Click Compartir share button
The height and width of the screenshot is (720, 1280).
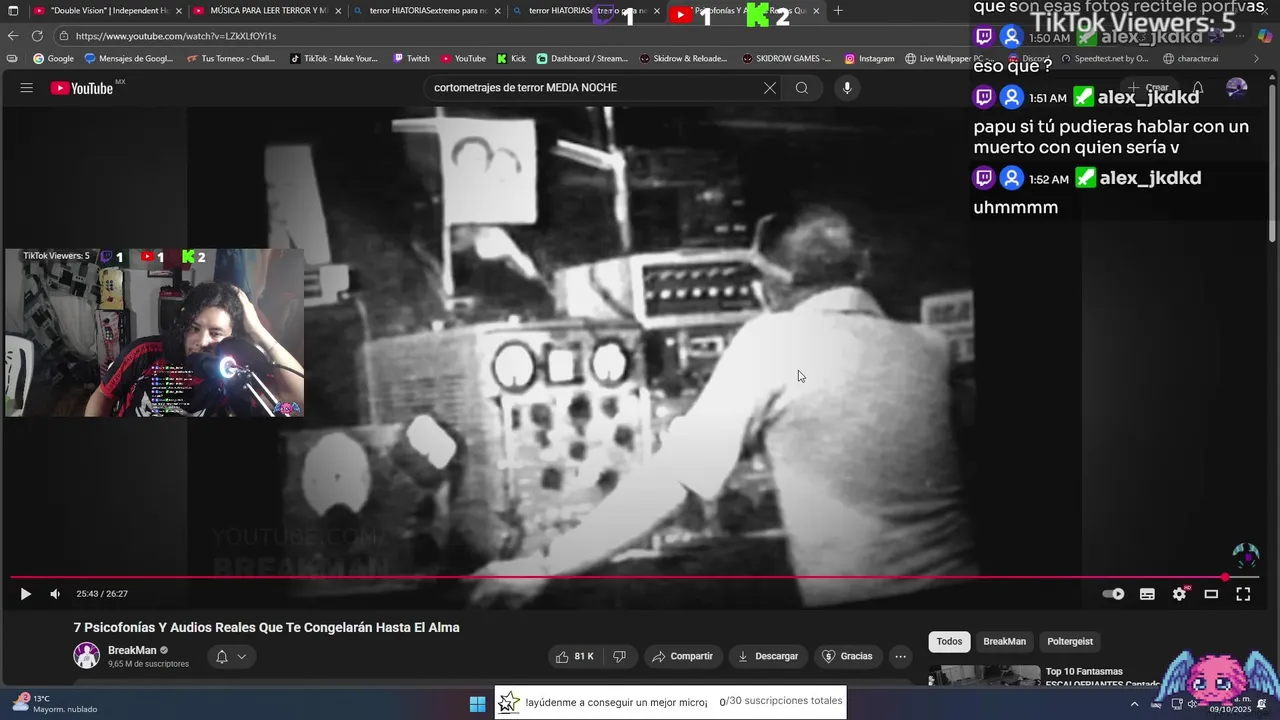click(x=682, y=656)
